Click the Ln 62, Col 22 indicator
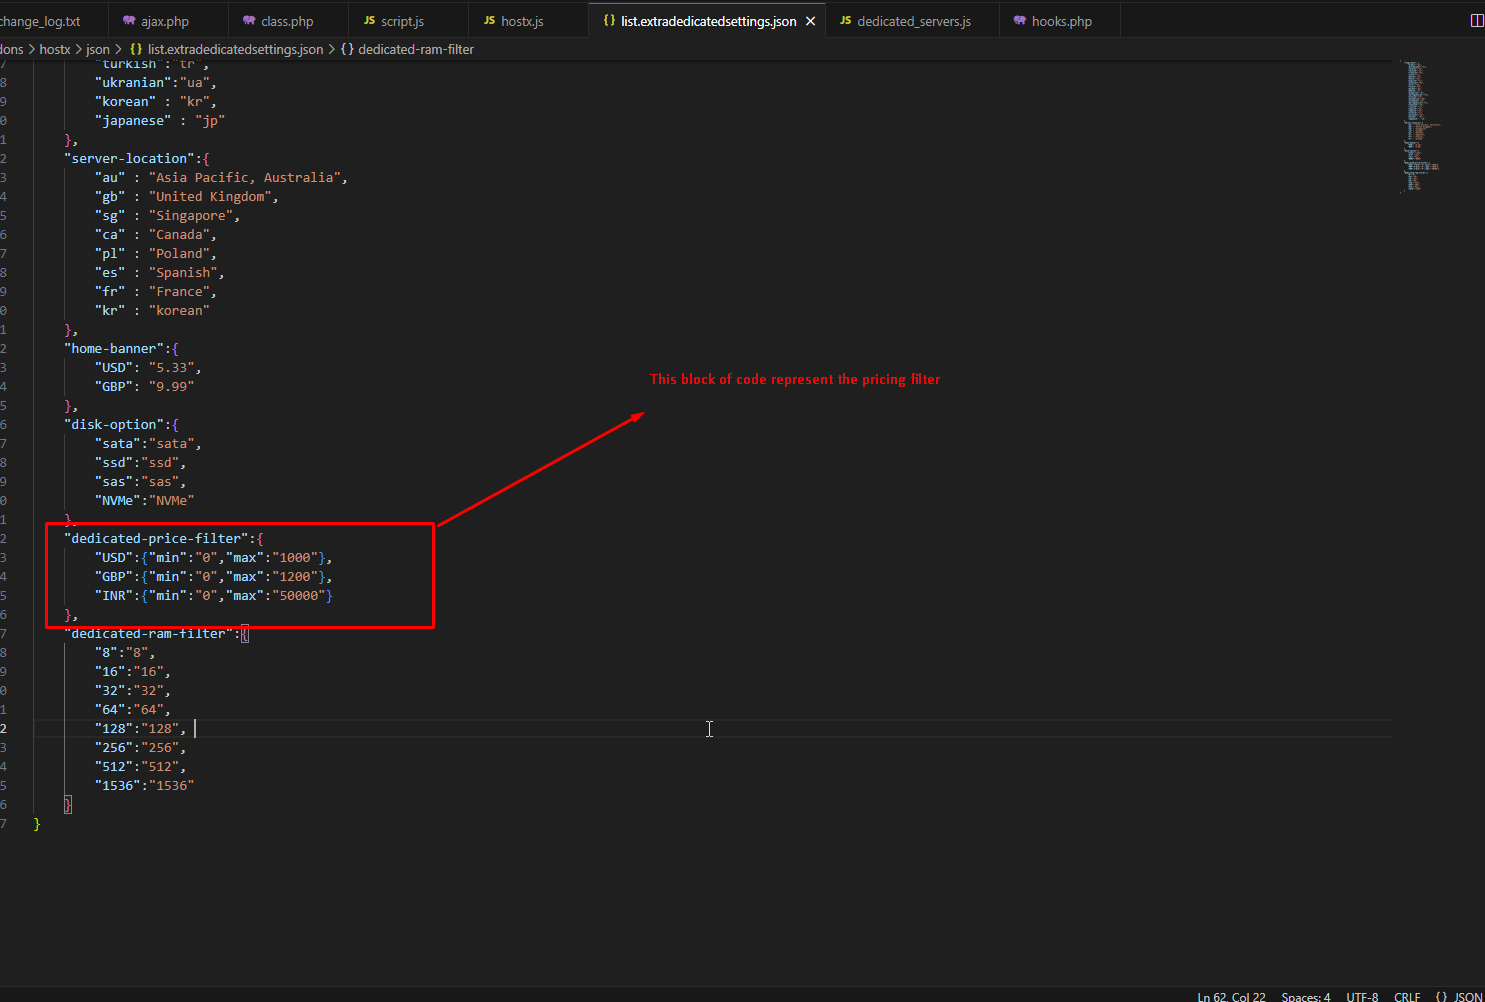The height and width of the screenshot is (1002, 1485). [x=1231, y=996]
